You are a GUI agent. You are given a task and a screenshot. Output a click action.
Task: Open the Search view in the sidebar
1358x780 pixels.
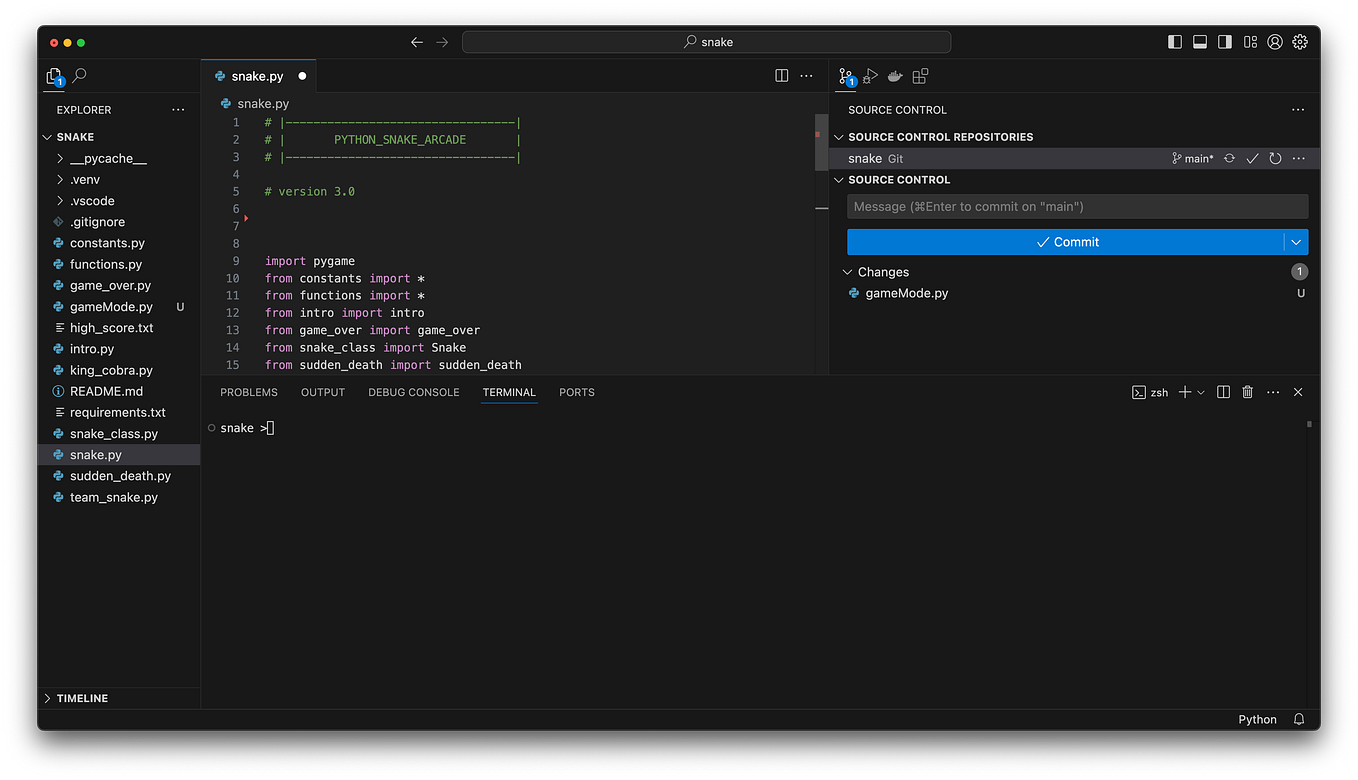pyautogui.click(x=79, y=75)
